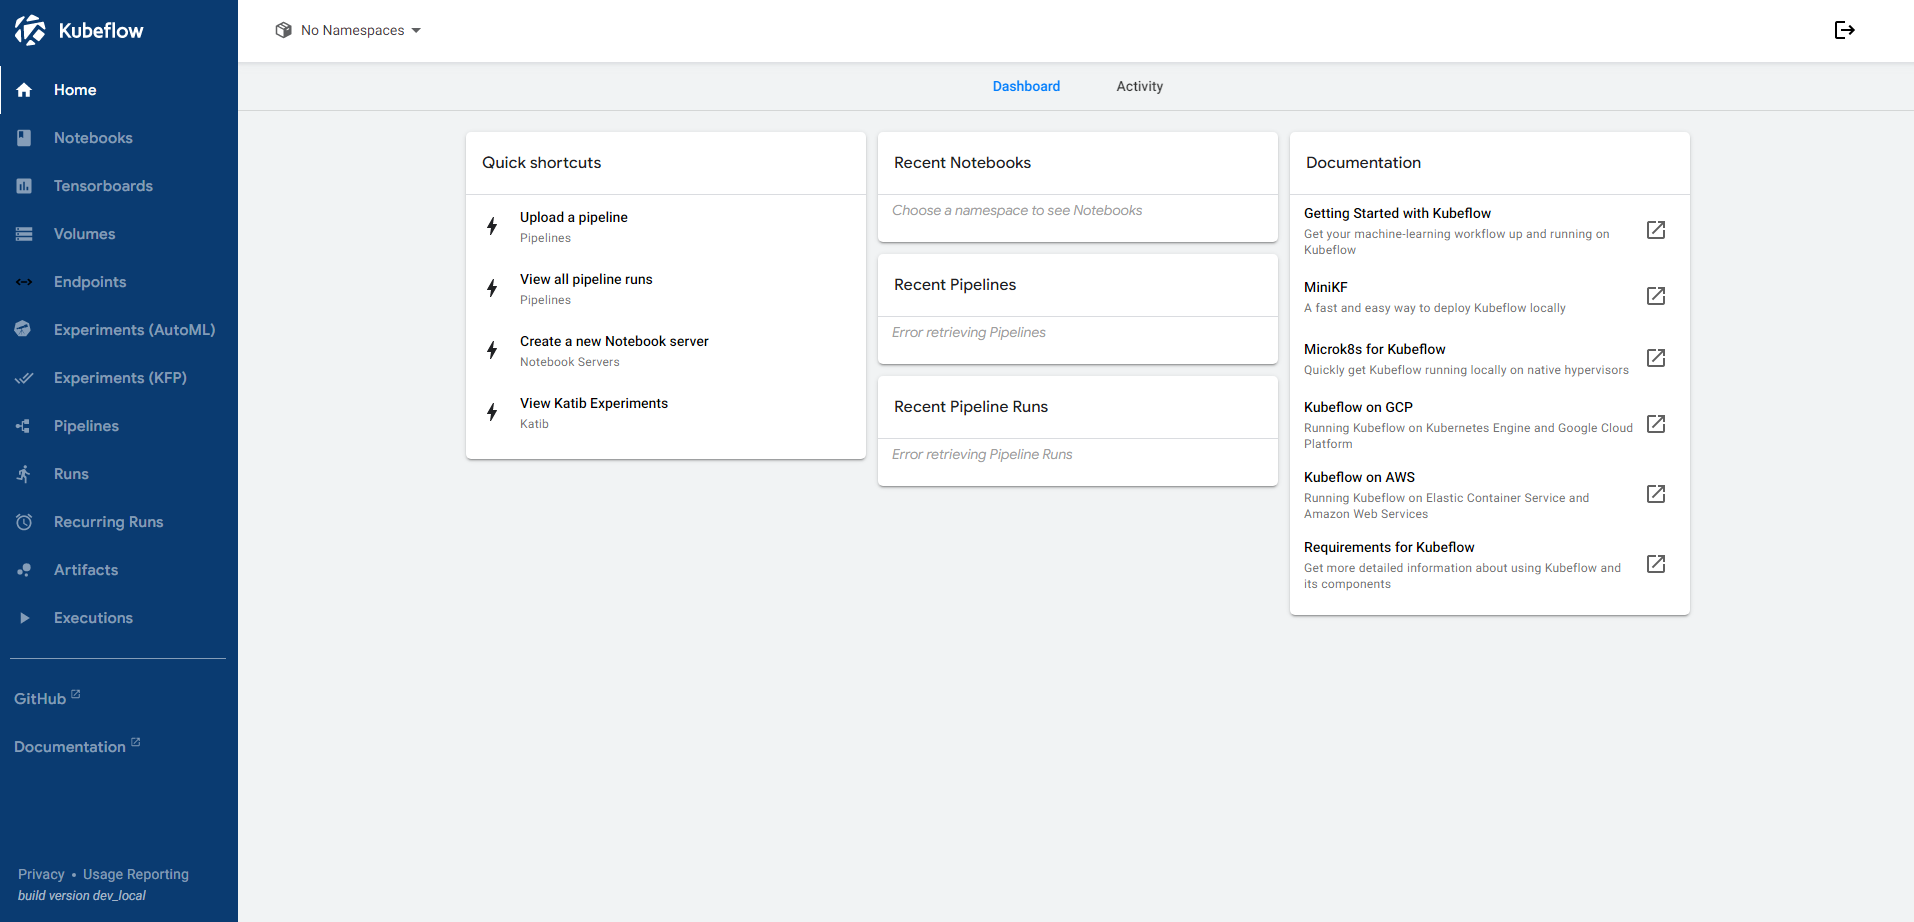Screen dimensions: 1914x922
Task: Open external link icon for Requirements for Kubeflow
Action: pos(1656,564)
